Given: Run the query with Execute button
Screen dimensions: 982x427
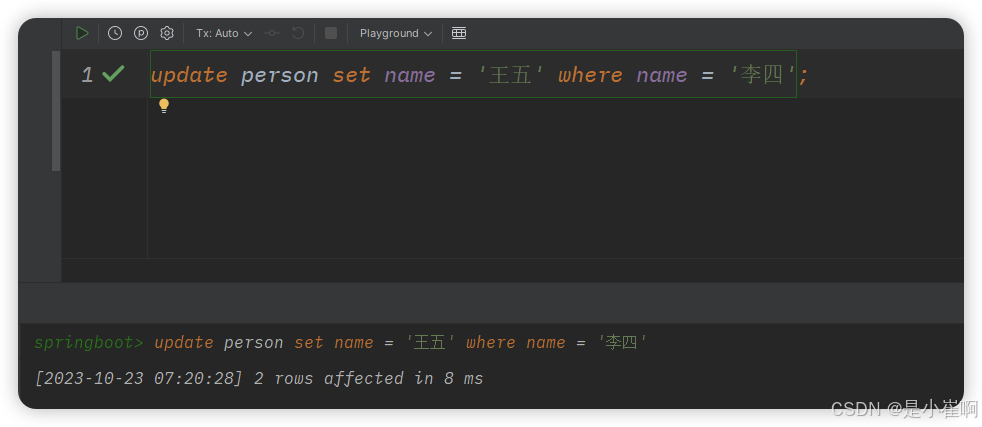Looking at the screenshot, I should click(82, 33).
